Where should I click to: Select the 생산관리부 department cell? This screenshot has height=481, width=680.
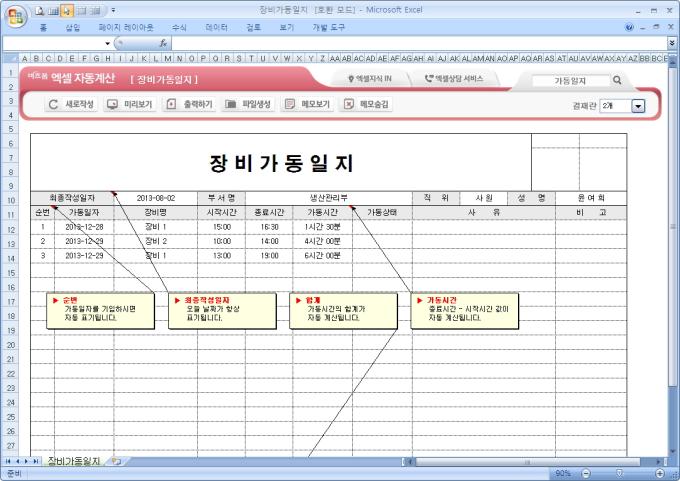click(329, 198)
